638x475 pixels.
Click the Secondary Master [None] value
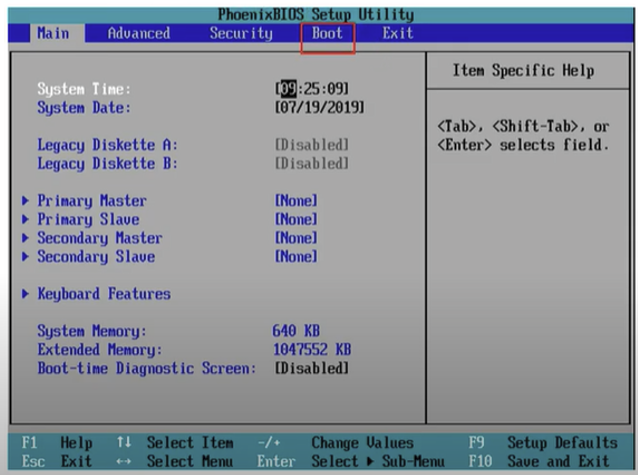[296, 238]
